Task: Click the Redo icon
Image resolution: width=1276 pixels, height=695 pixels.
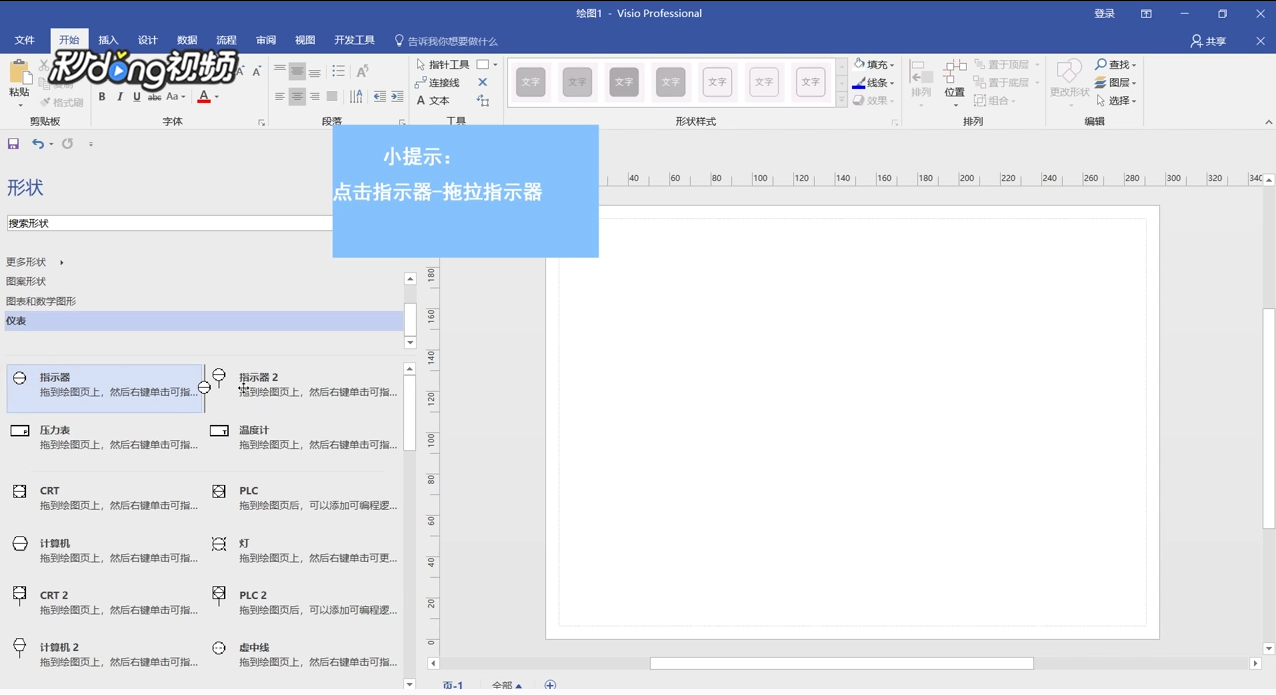Action: click(67, 144)
